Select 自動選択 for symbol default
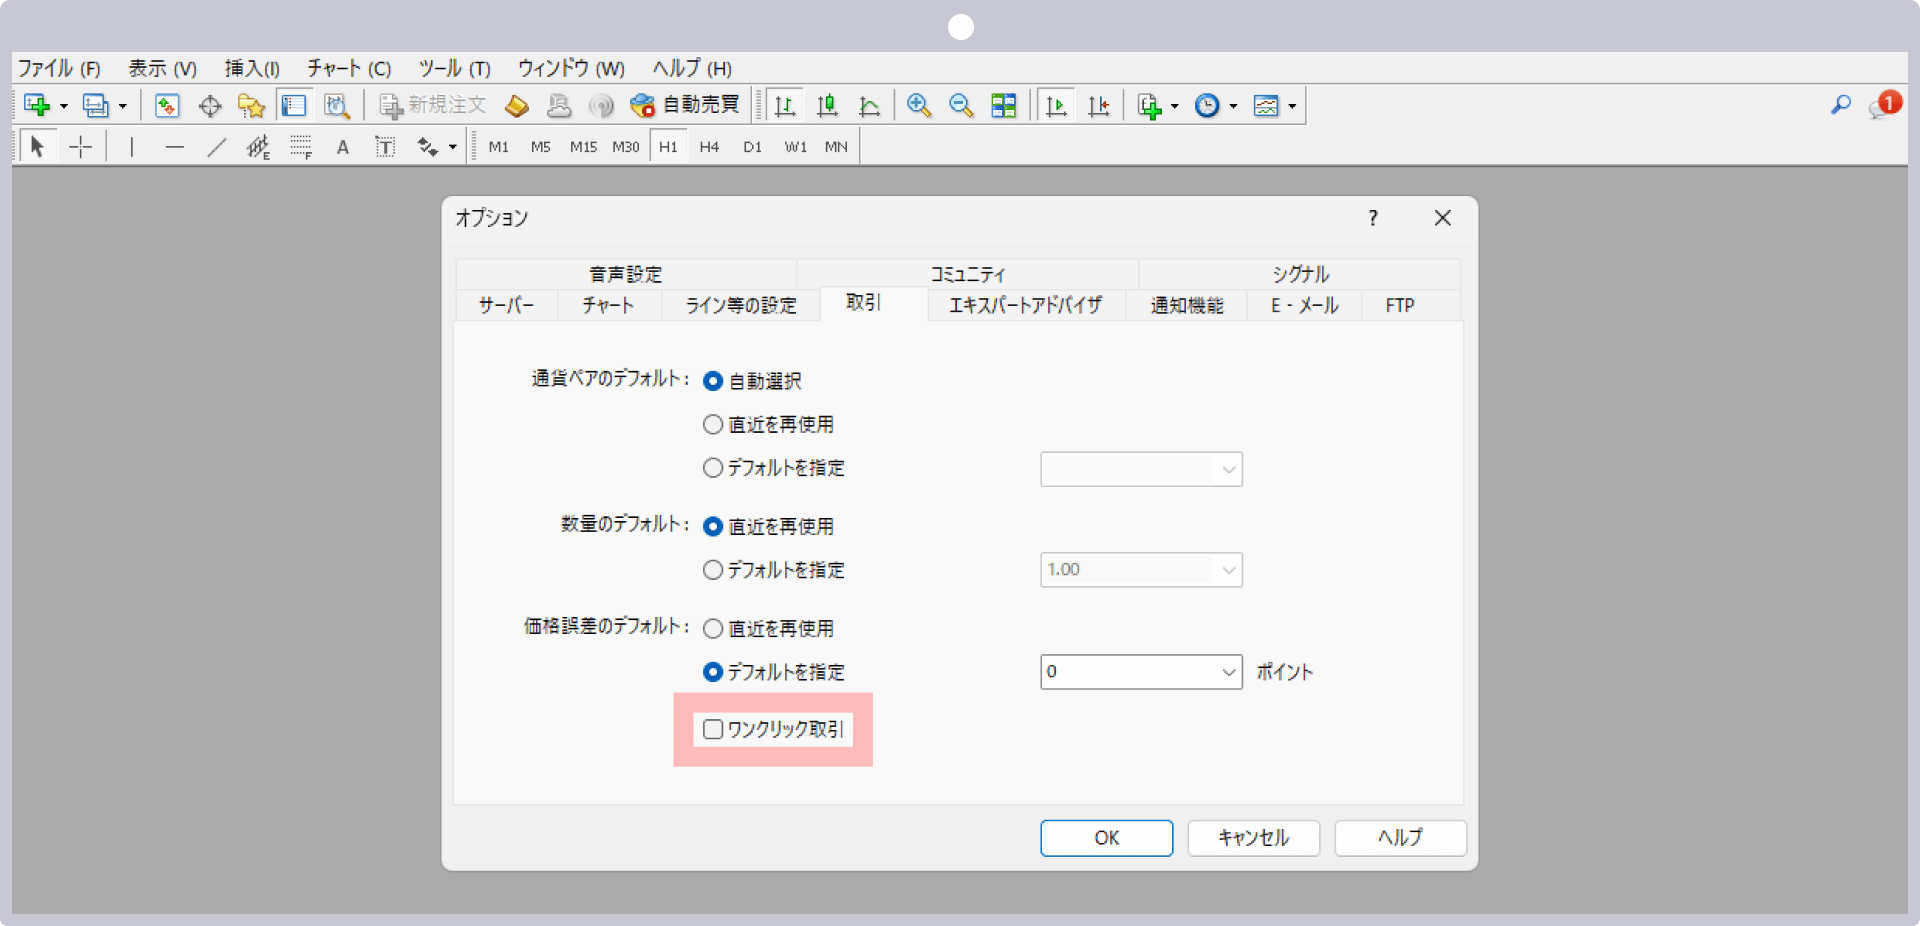Viewport: 1920px width, 926px height. point(752,381)
